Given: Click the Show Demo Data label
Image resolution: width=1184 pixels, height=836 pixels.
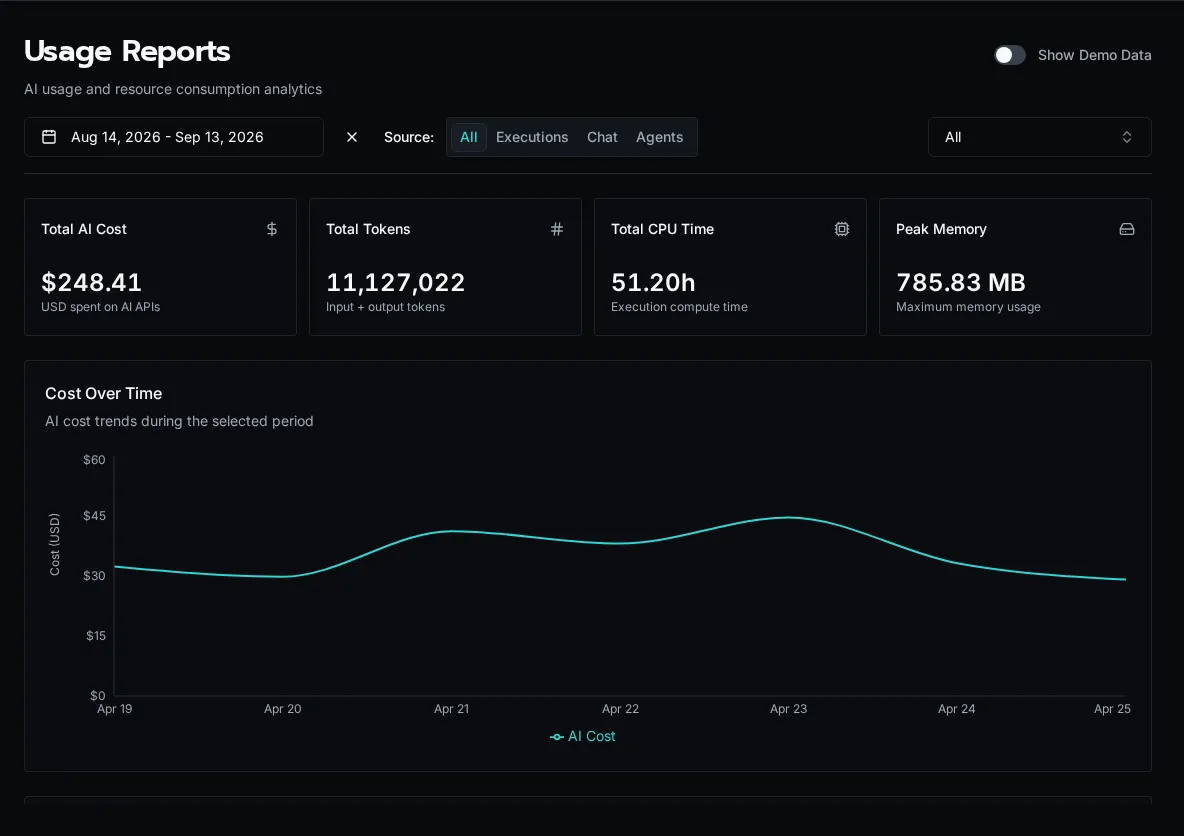Looking at the screenshot, I should (1094, 55).
